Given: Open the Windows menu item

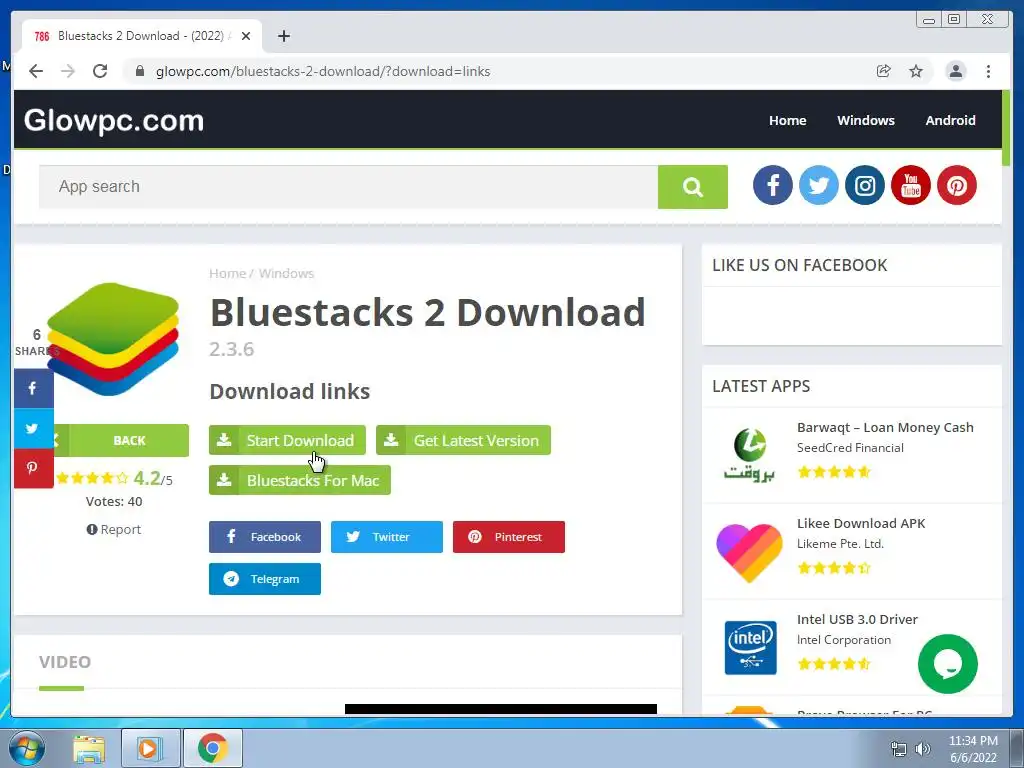Looking at the screenshot, I should tap(866, 120).
